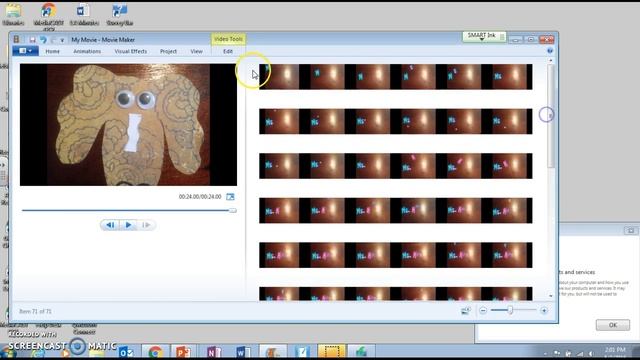The image size is (640, 360).
Task: Click storyboard scrollbar up arrow
Action: coord(551,60)
